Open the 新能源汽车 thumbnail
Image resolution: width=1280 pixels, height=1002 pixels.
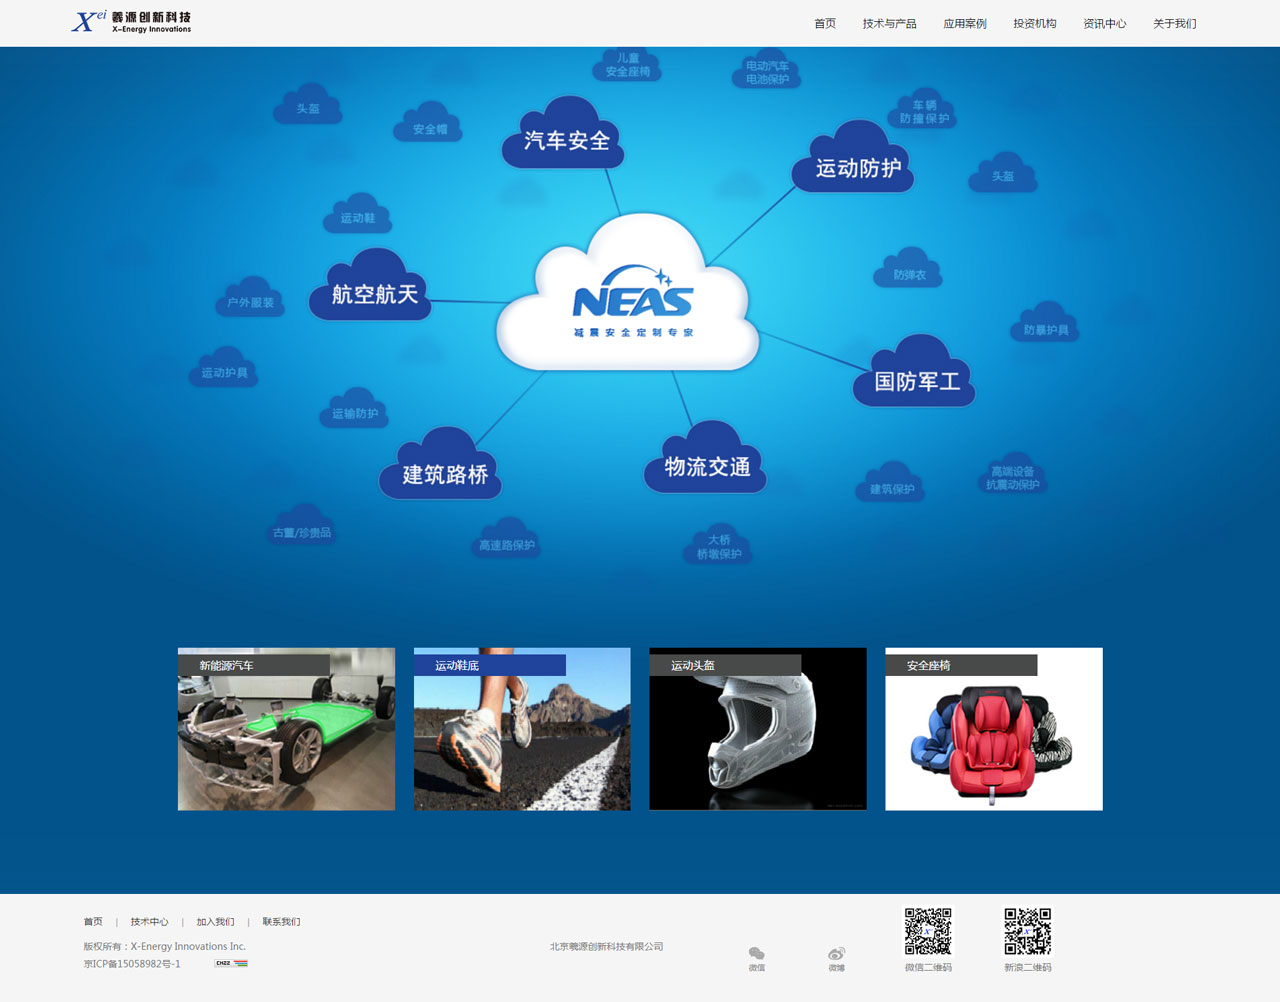pyautogui.click(x=286, y=729)
